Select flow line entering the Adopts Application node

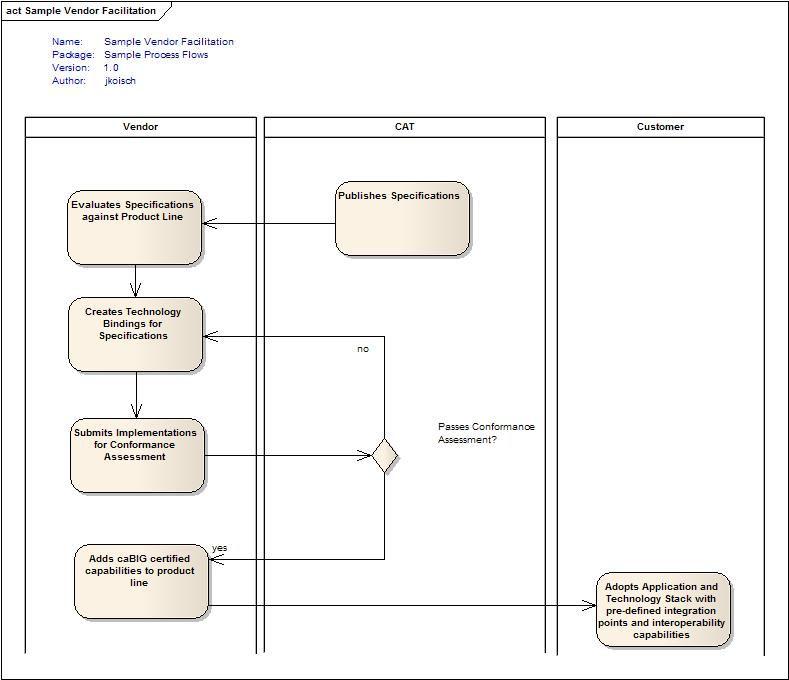tap(400, 605)
